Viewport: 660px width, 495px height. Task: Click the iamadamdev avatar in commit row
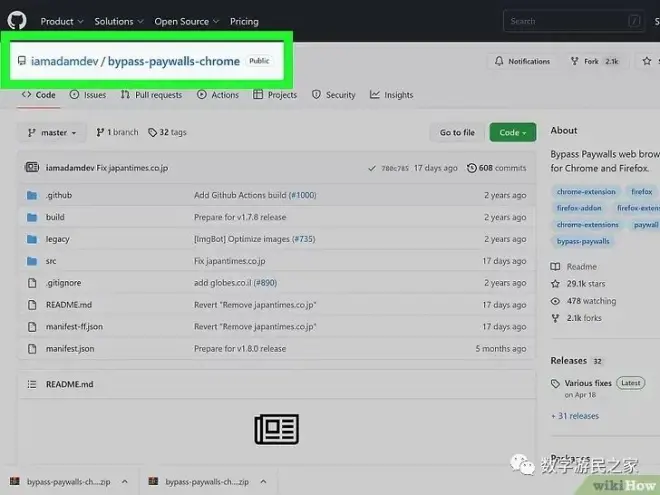pos(32,168)
